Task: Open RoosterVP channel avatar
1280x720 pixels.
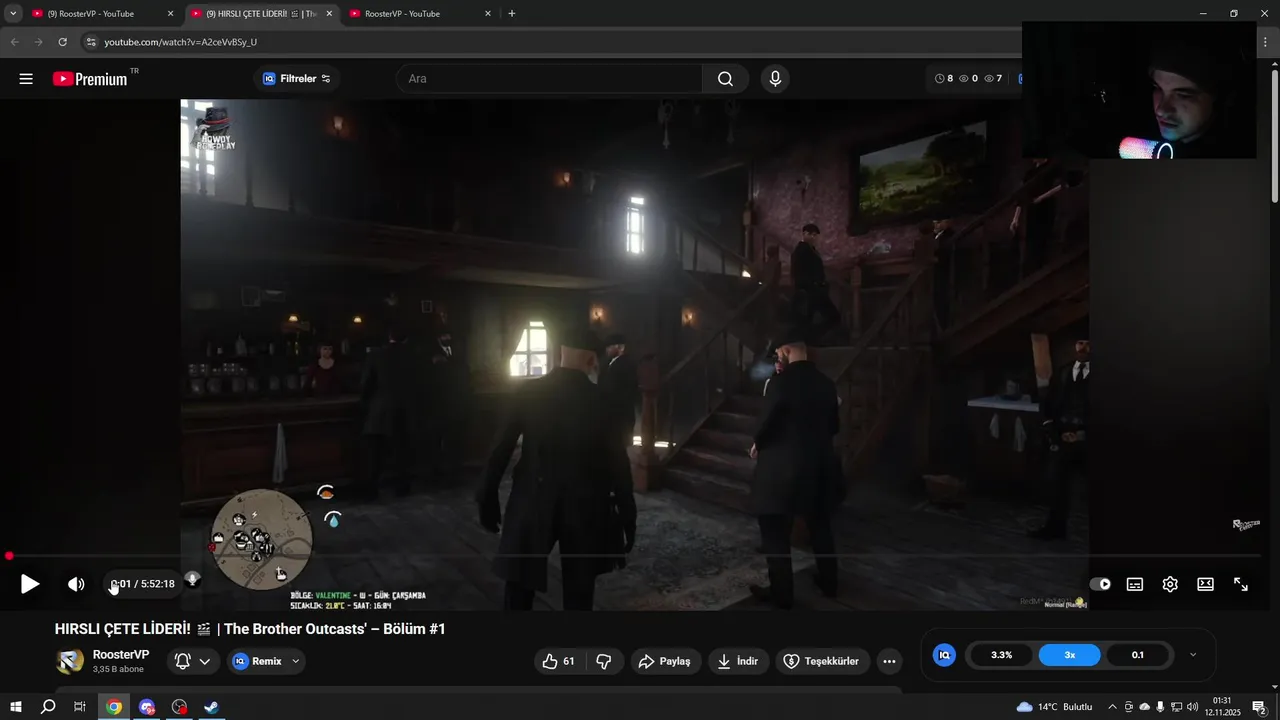Action: pyautogui.click(x=70, y=661)
